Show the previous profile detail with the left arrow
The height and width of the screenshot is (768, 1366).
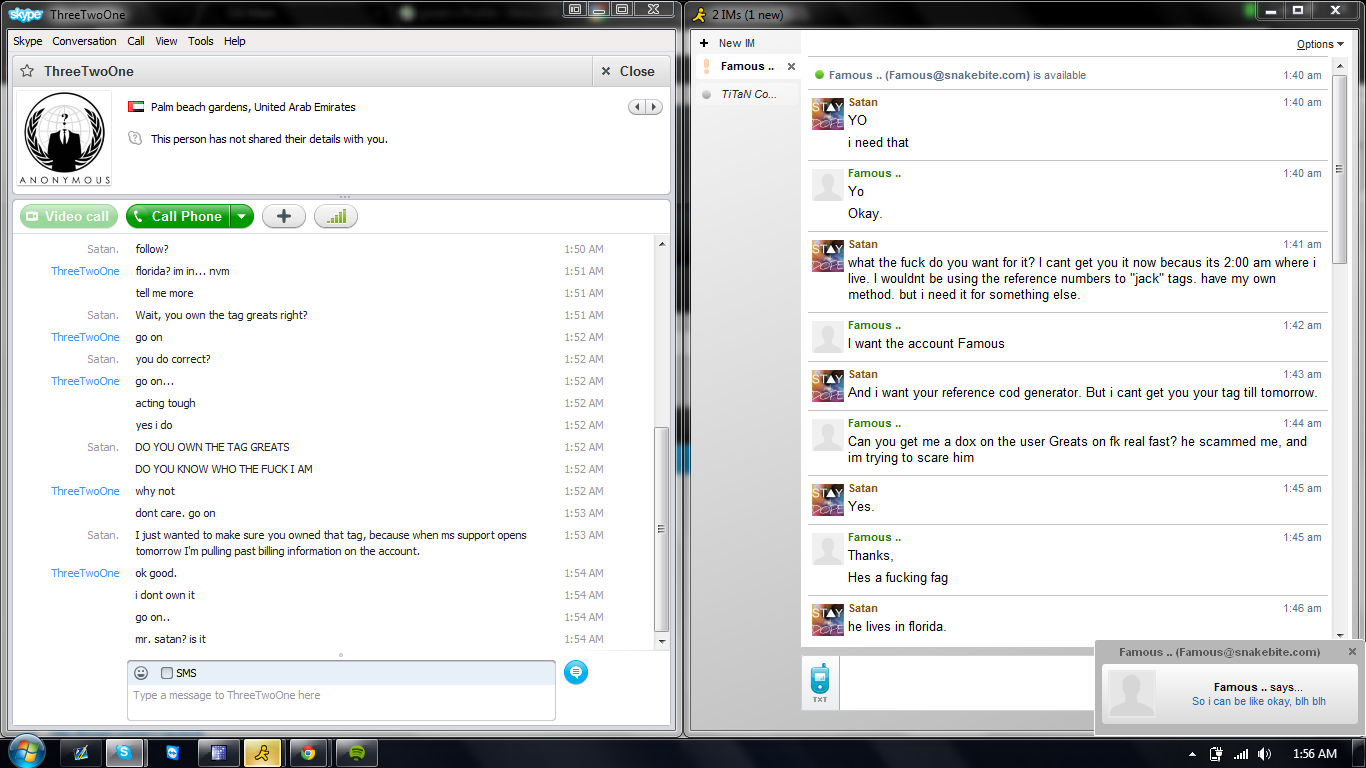tap(637, 107)
